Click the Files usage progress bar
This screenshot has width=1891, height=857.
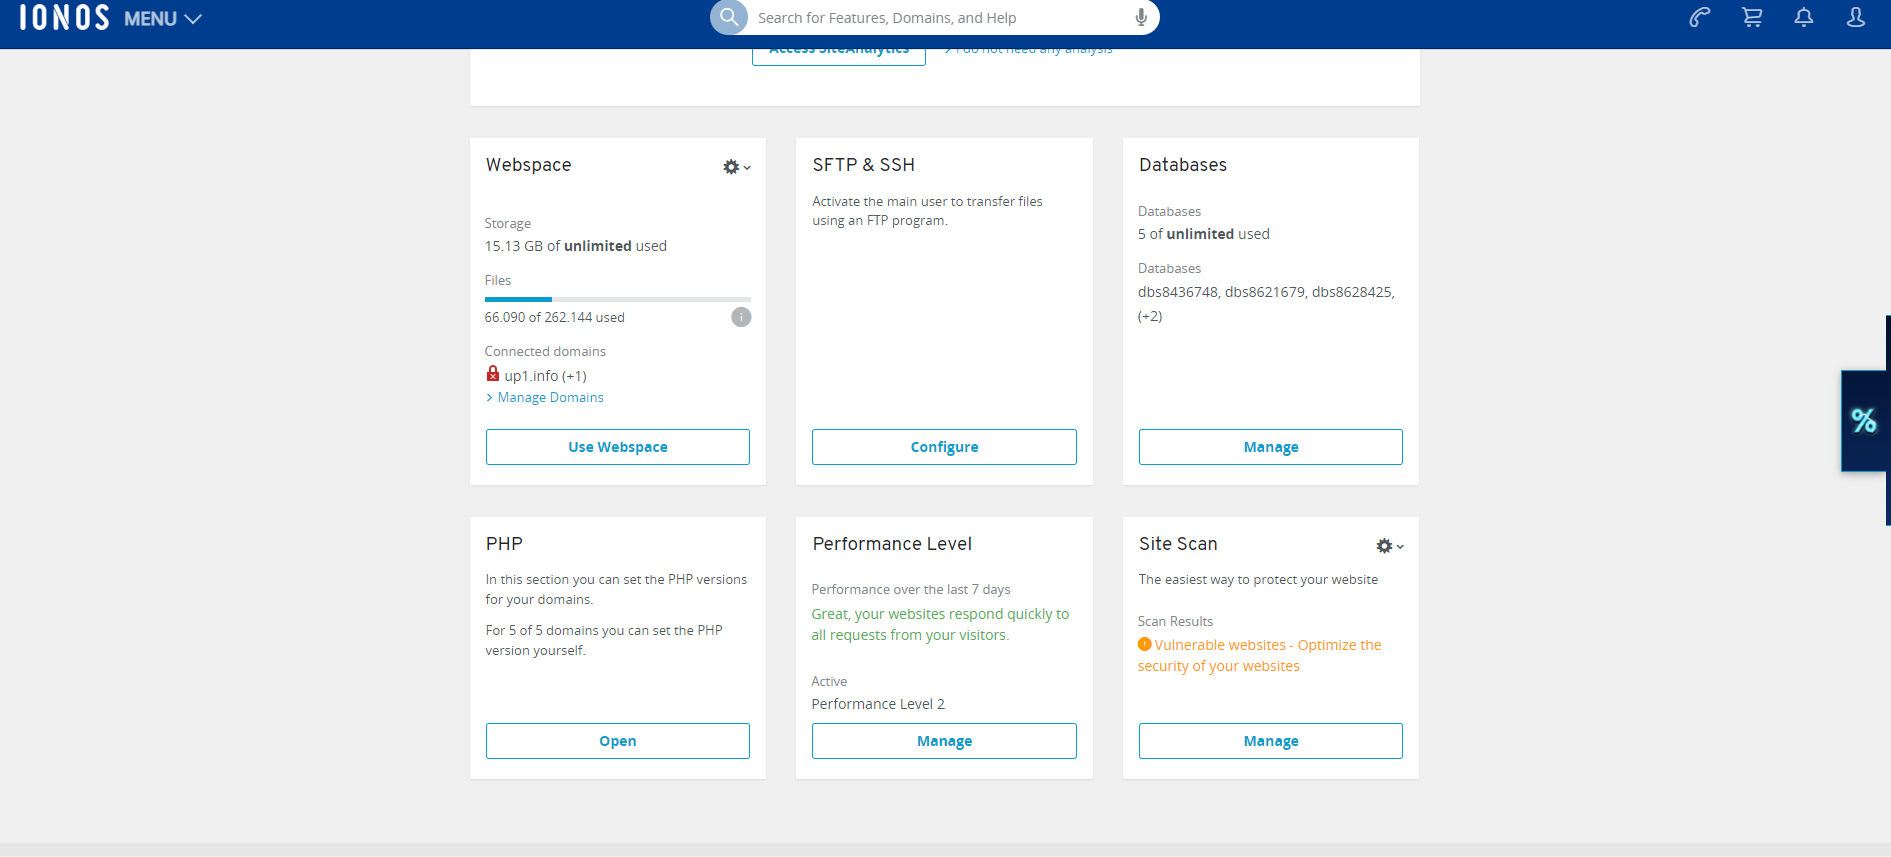(x=617, y=299)
